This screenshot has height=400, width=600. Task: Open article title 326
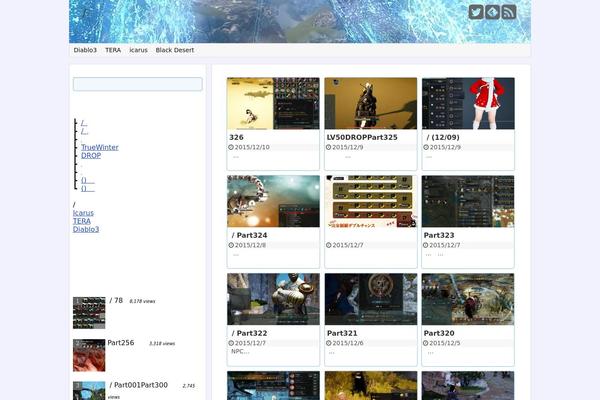pos(236,137)
